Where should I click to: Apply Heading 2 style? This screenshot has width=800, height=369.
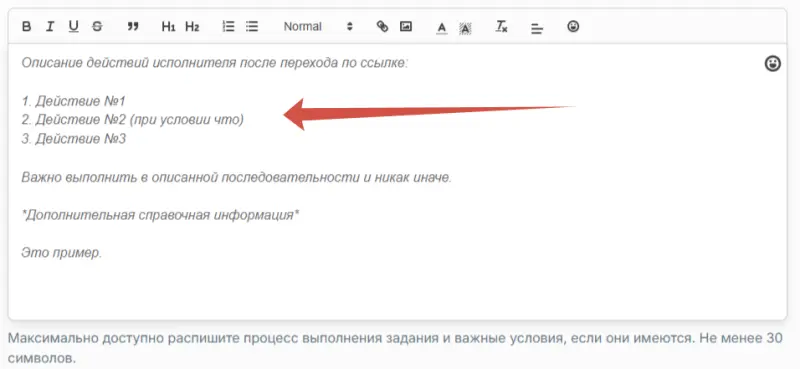pyautogui.click(x=192, y=27)
